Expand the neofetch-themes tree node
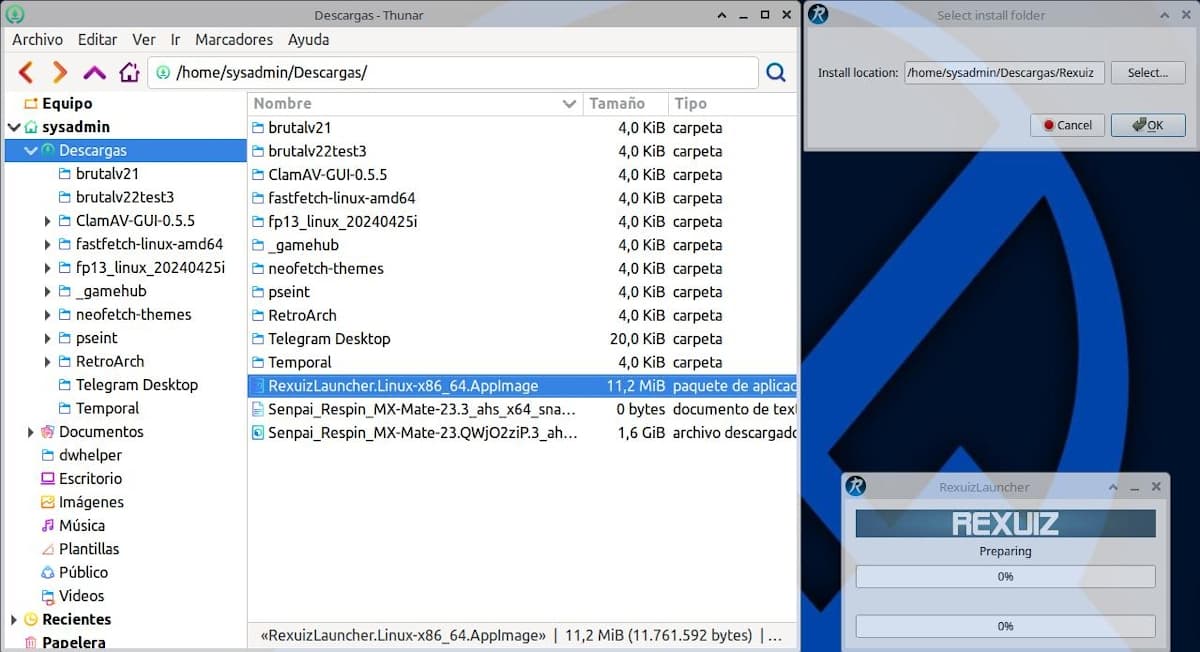 pos(47,315)
